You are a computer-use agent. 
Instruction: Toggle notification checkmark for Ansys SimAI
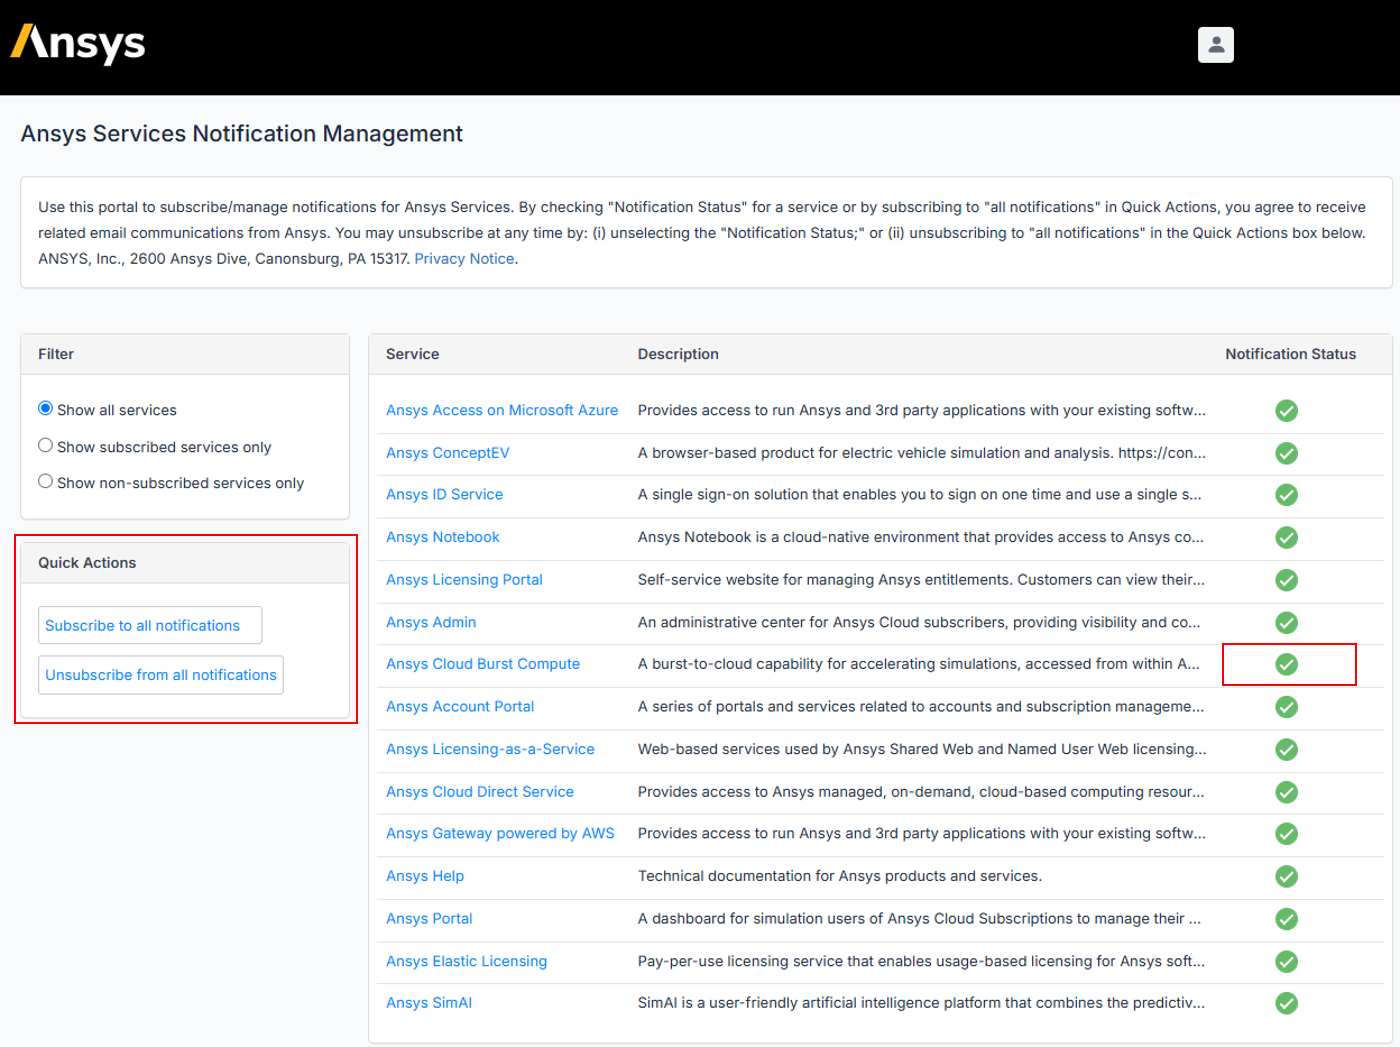(1286, 1003)
